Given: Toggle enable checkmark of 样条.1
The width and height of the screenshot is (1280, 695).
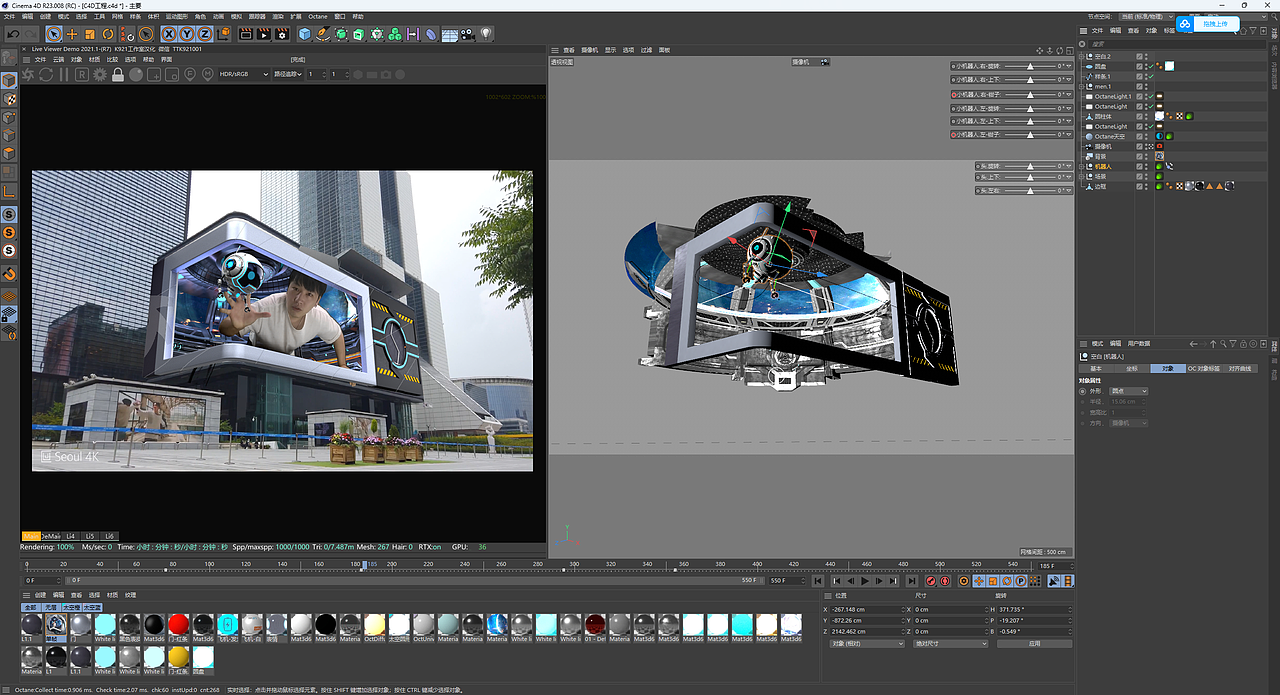Looking at the screenshot, I should [1153, 76].
